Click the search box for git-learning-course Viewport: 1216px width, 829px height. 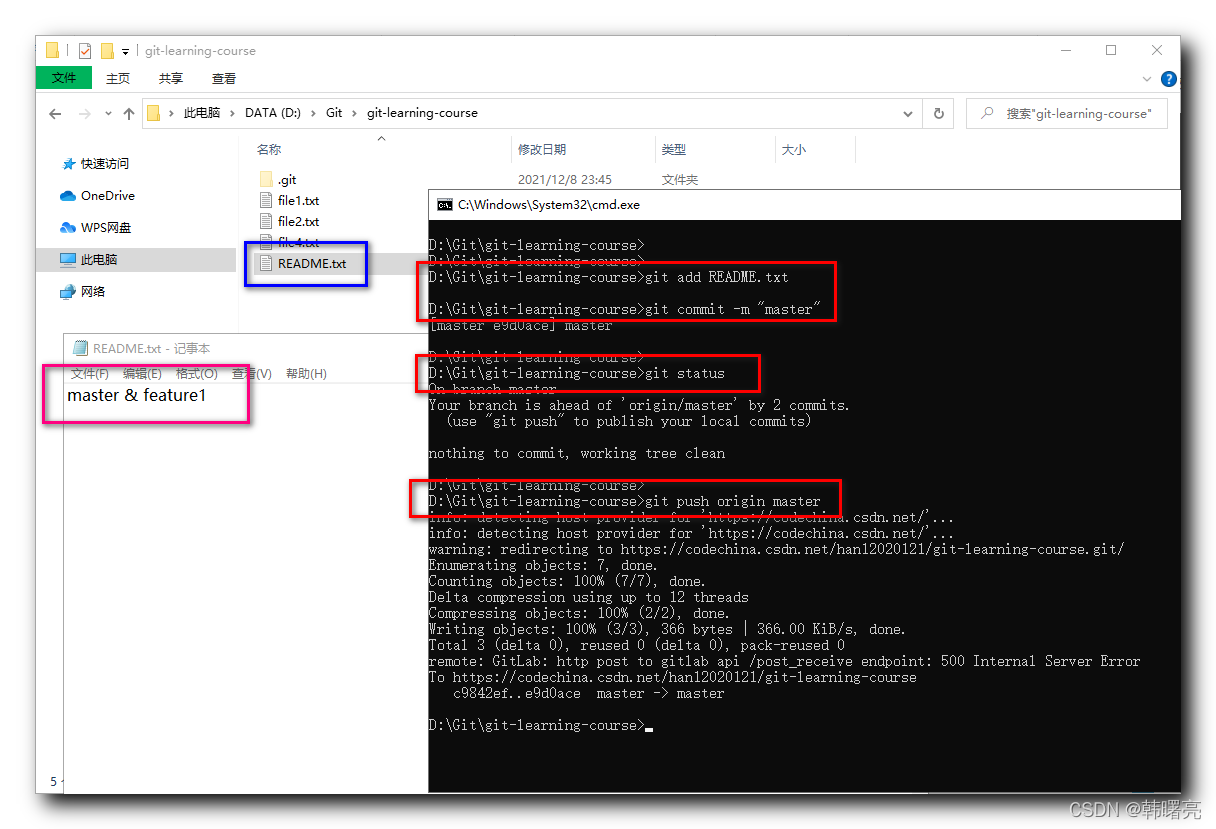(1066, 114)
